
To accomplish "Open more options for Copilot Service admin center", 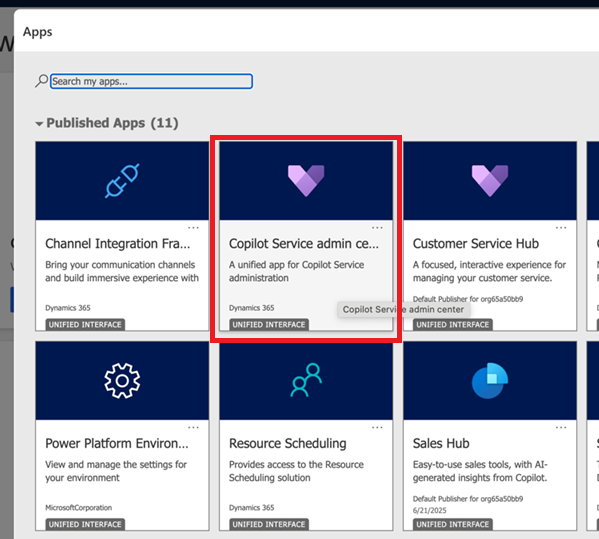I will [x=377, y=228].
